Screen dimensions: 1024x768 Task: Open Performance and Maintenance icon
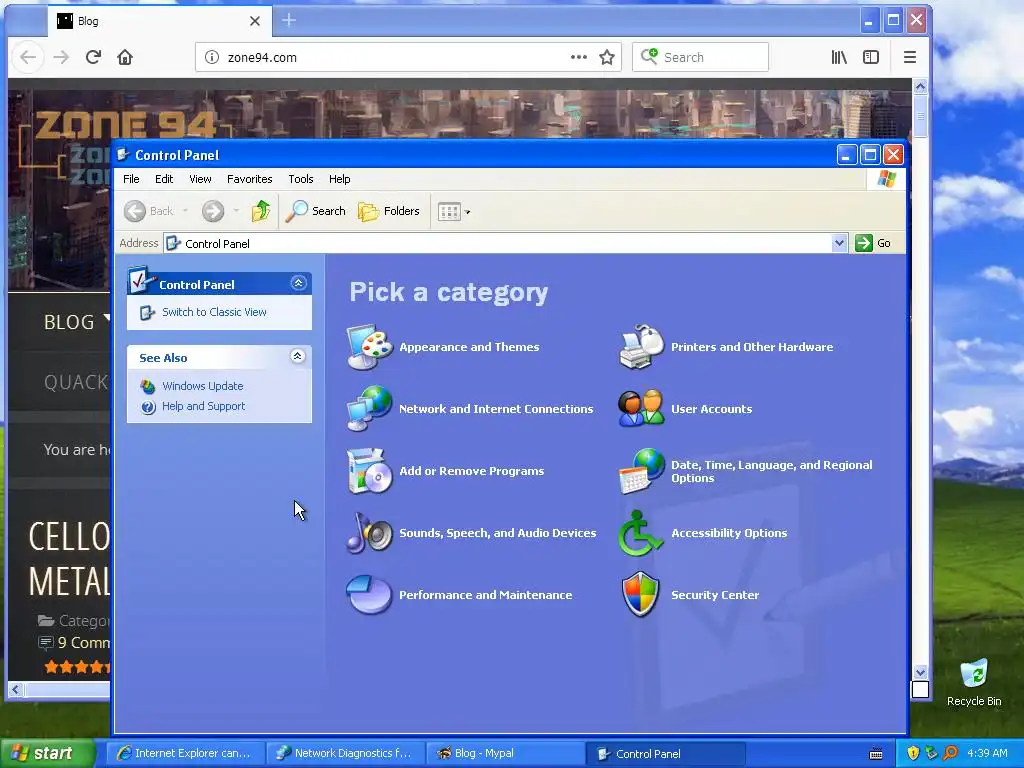370,595
